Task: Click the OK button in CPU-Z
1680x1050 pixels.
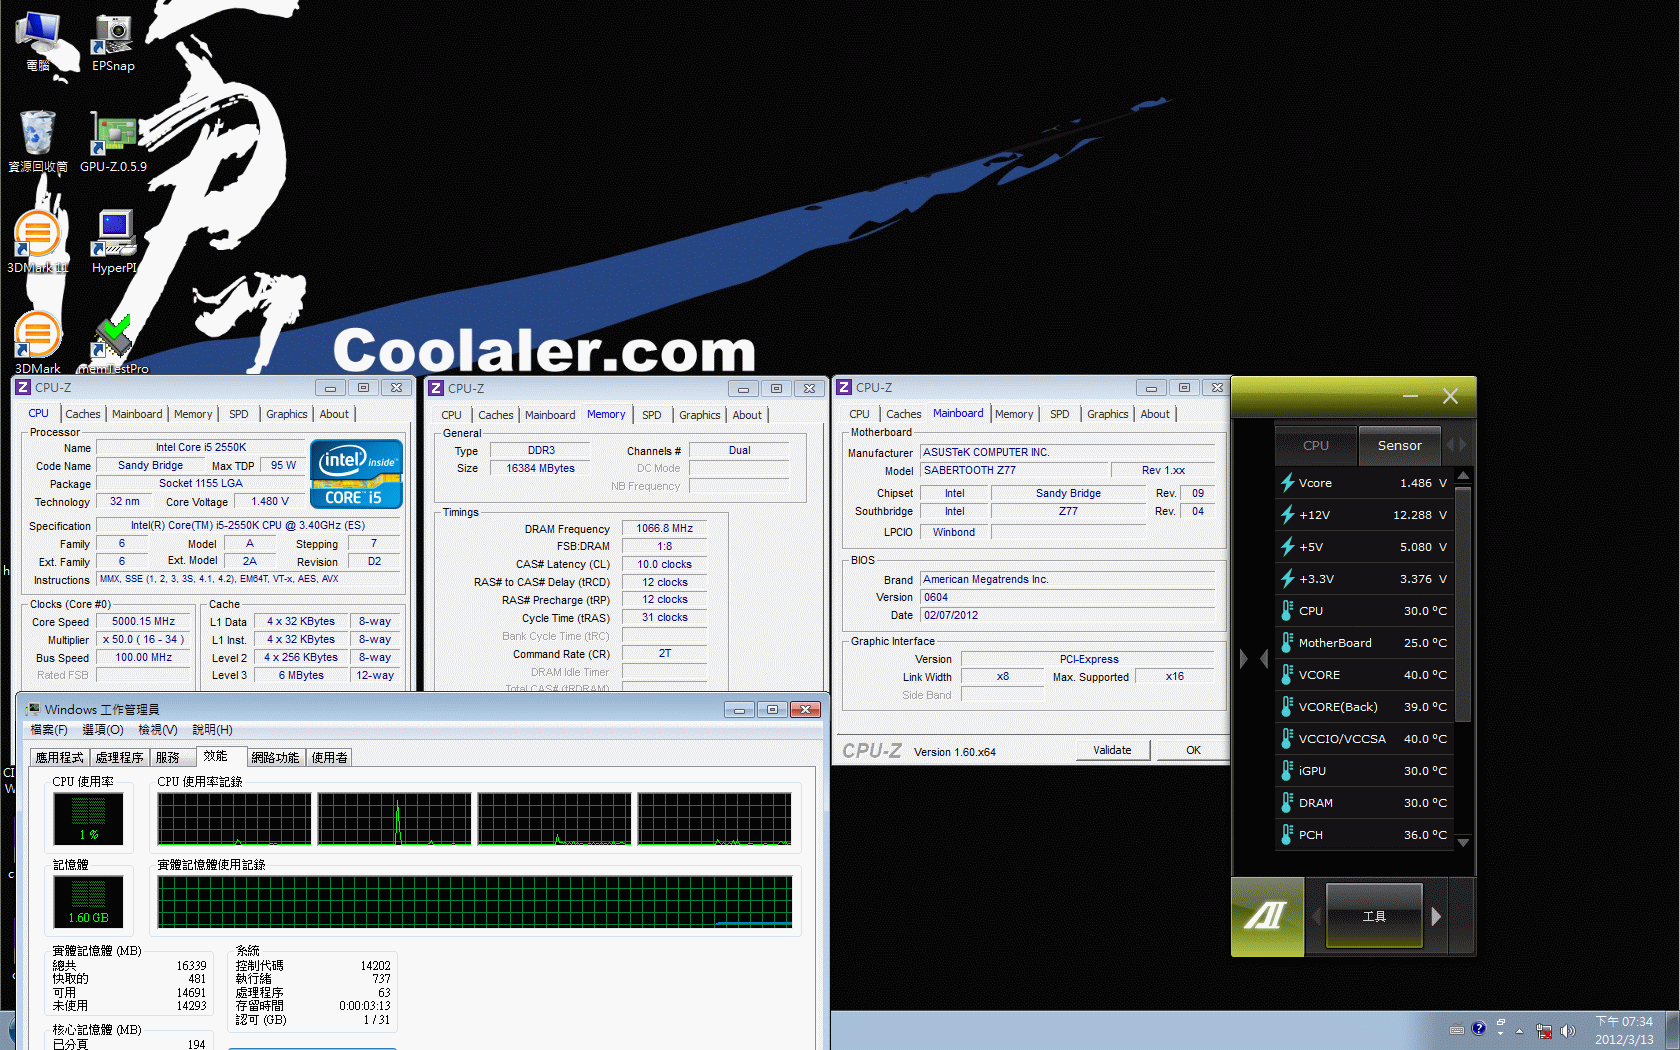Action: (x=1193, y=750)
